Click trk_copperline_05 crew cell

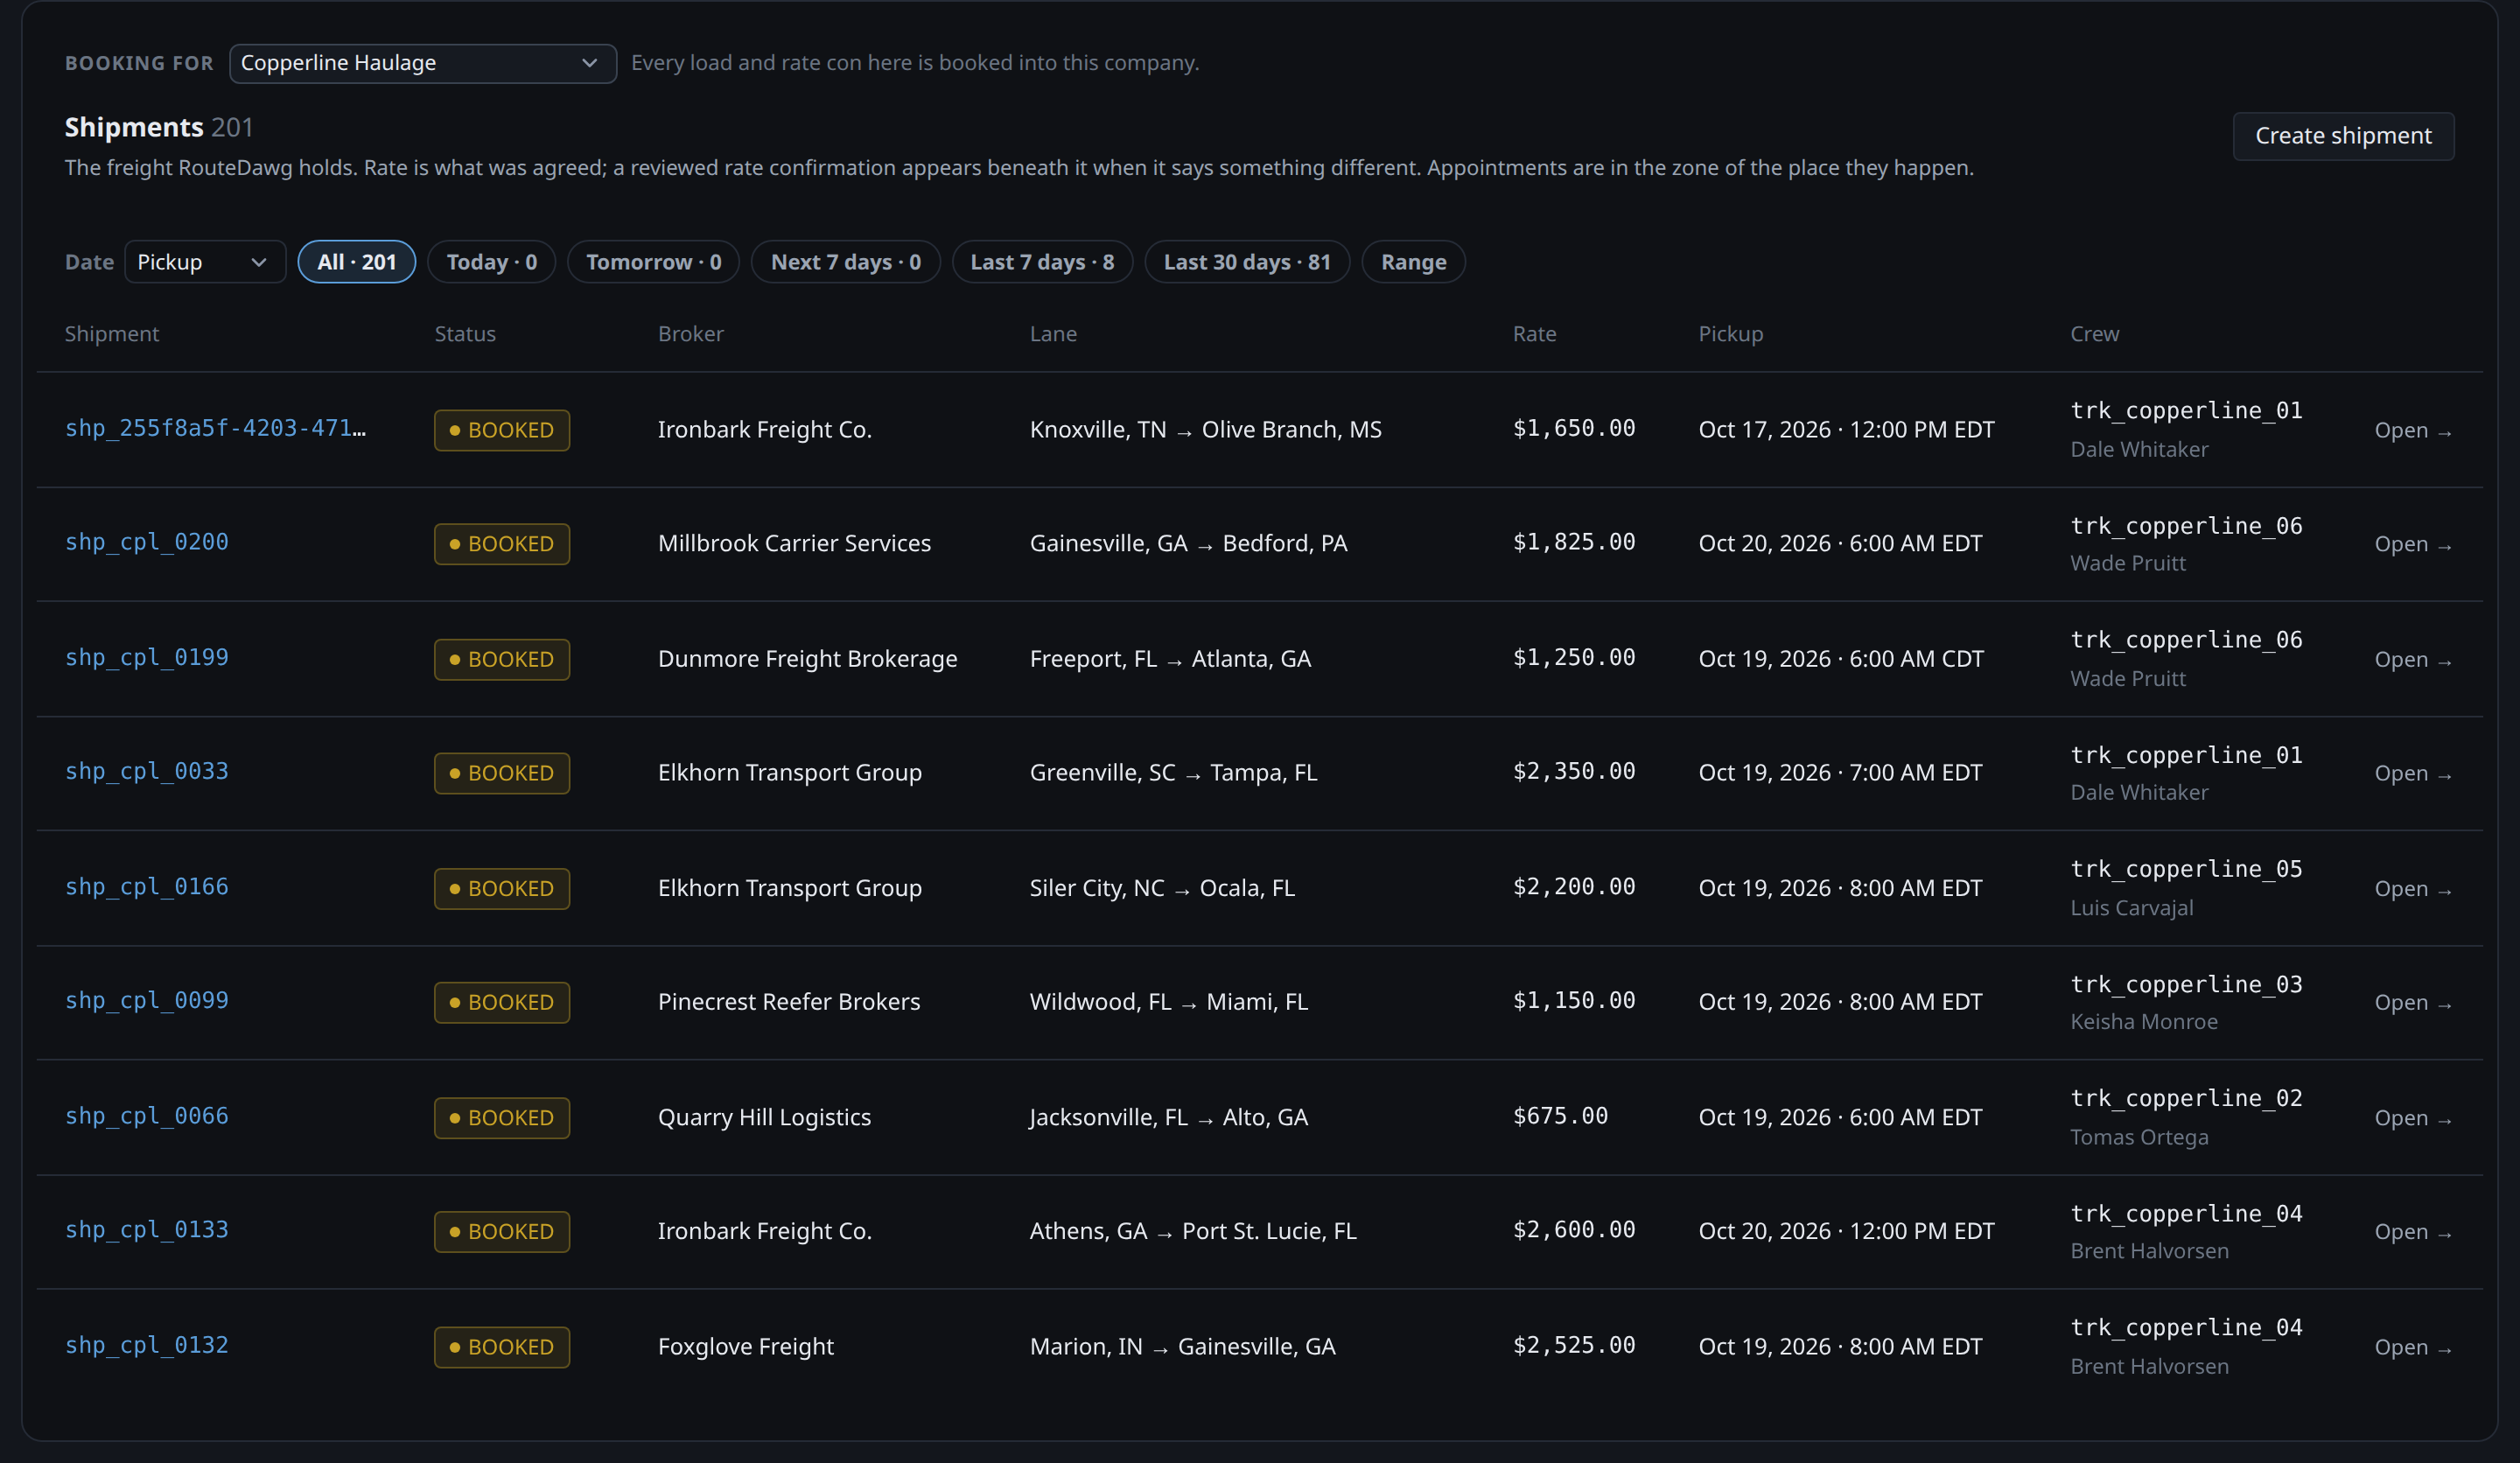pyautogui.click(x=2186, y=869)
